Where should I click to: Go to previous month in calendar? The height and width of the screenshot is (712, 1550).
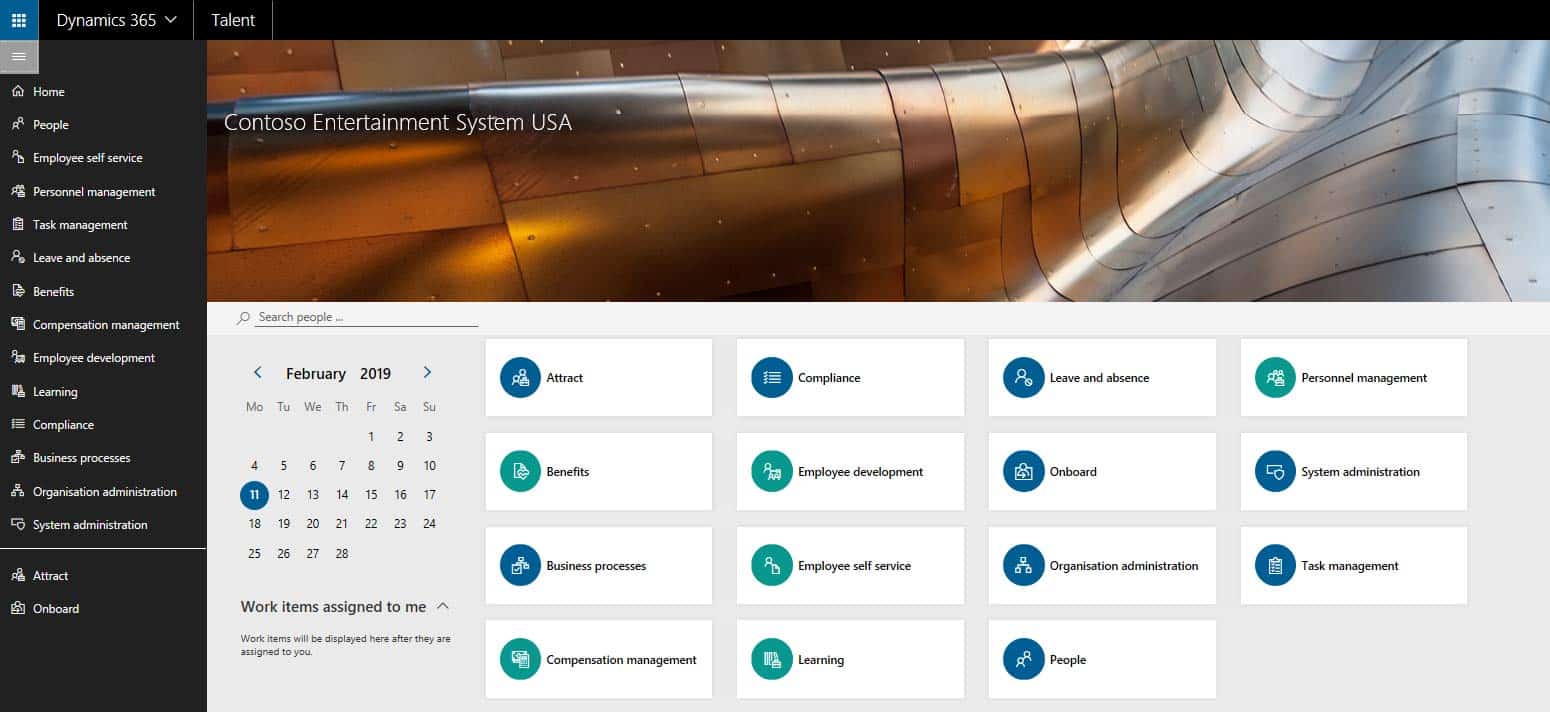258,372
